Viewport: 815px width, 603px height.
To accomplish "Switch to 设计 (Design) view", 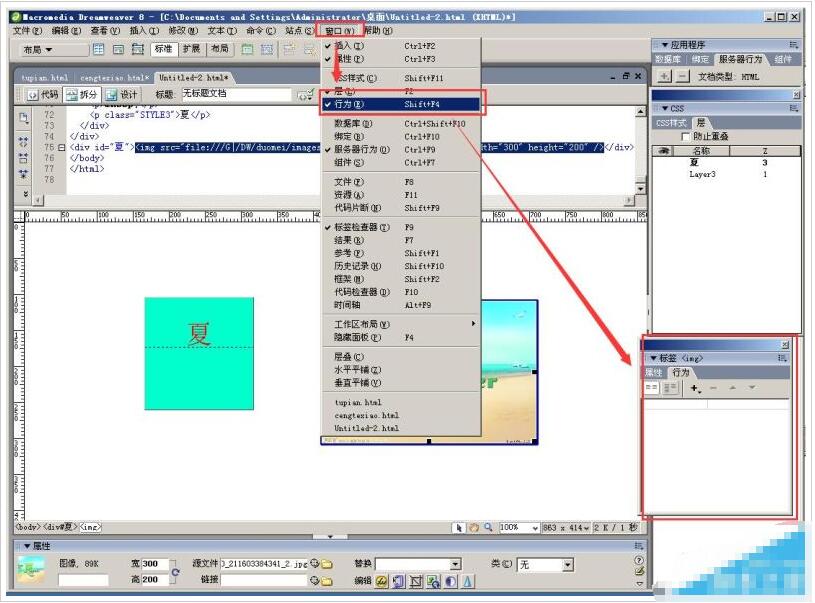I will point(123,94).
